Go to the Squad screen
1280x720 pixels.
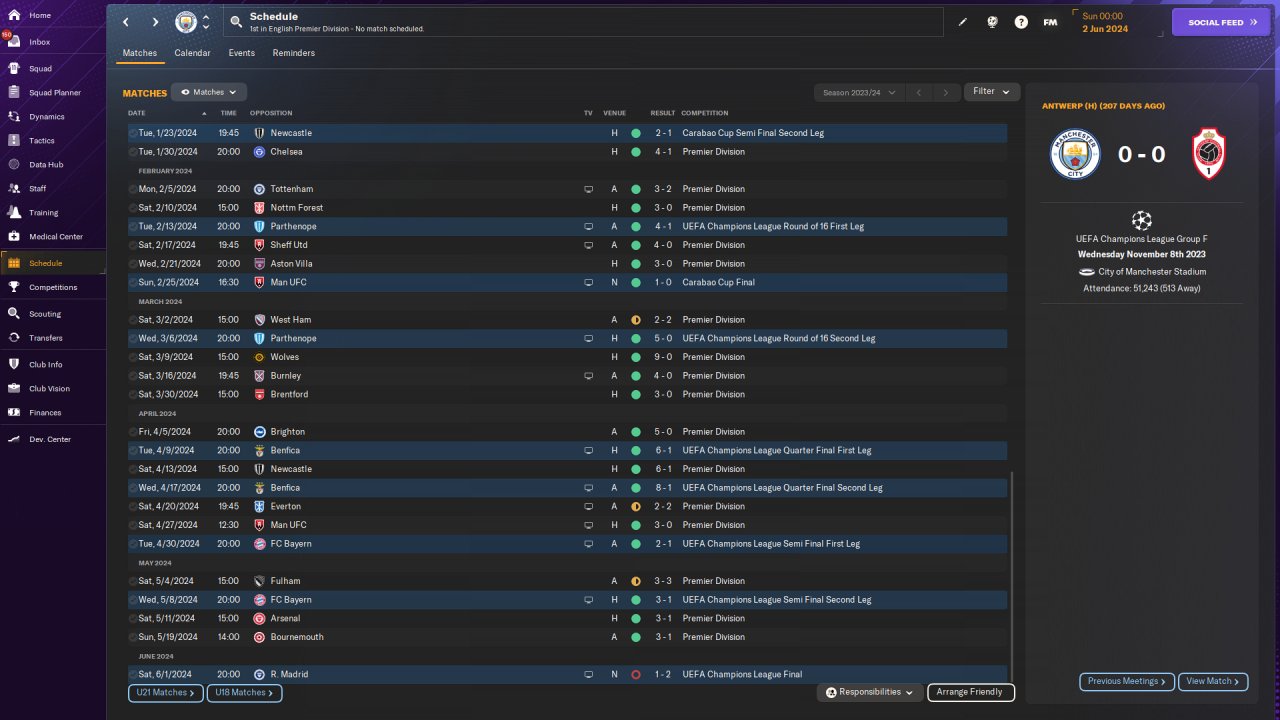[x=40, y=69]
